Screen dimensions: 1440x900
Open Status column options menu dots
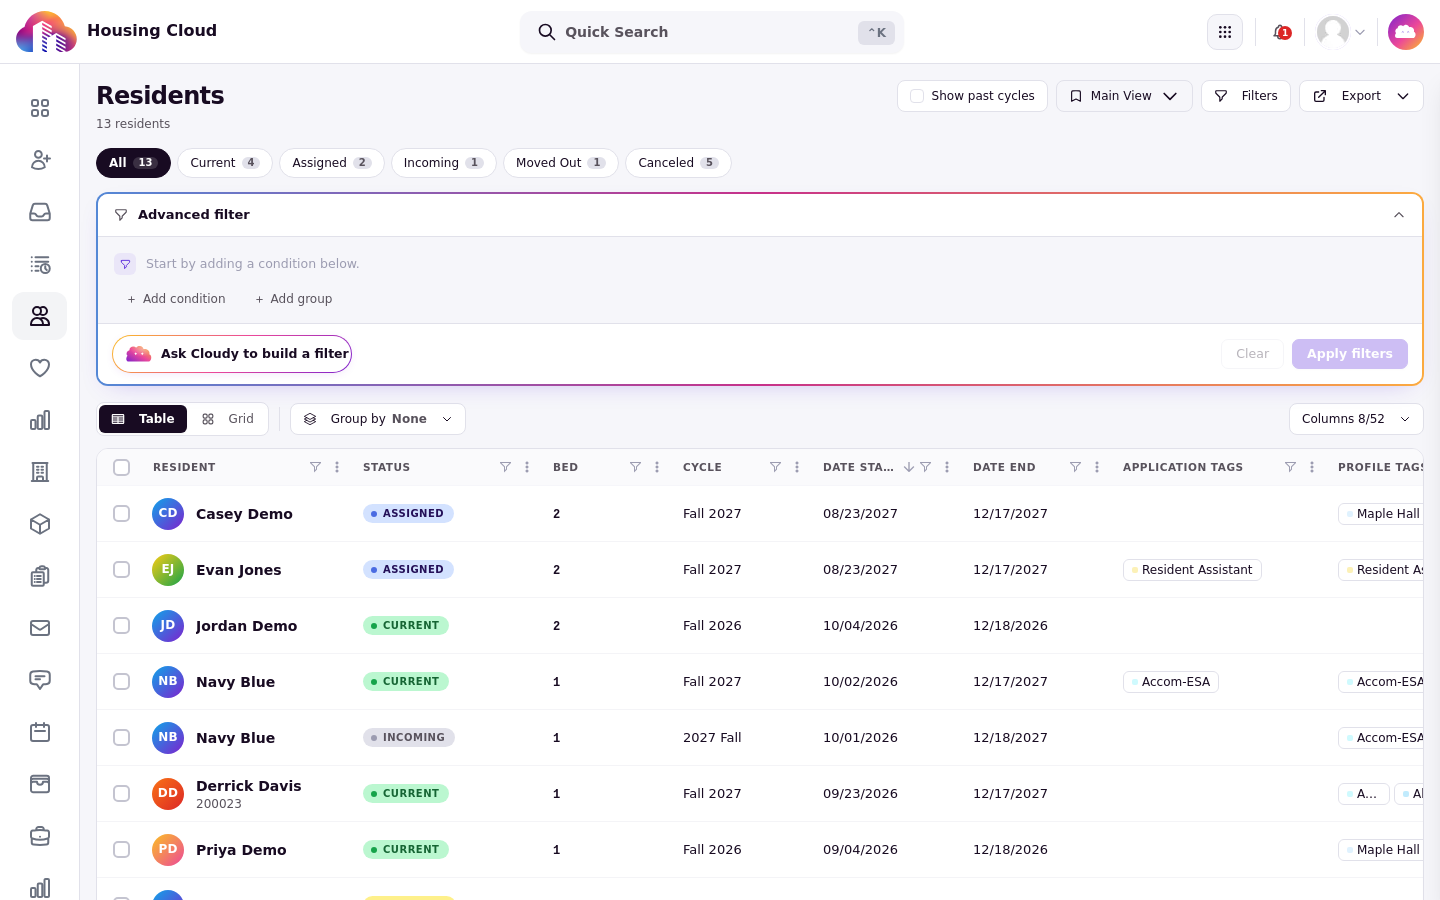(527, 467)
